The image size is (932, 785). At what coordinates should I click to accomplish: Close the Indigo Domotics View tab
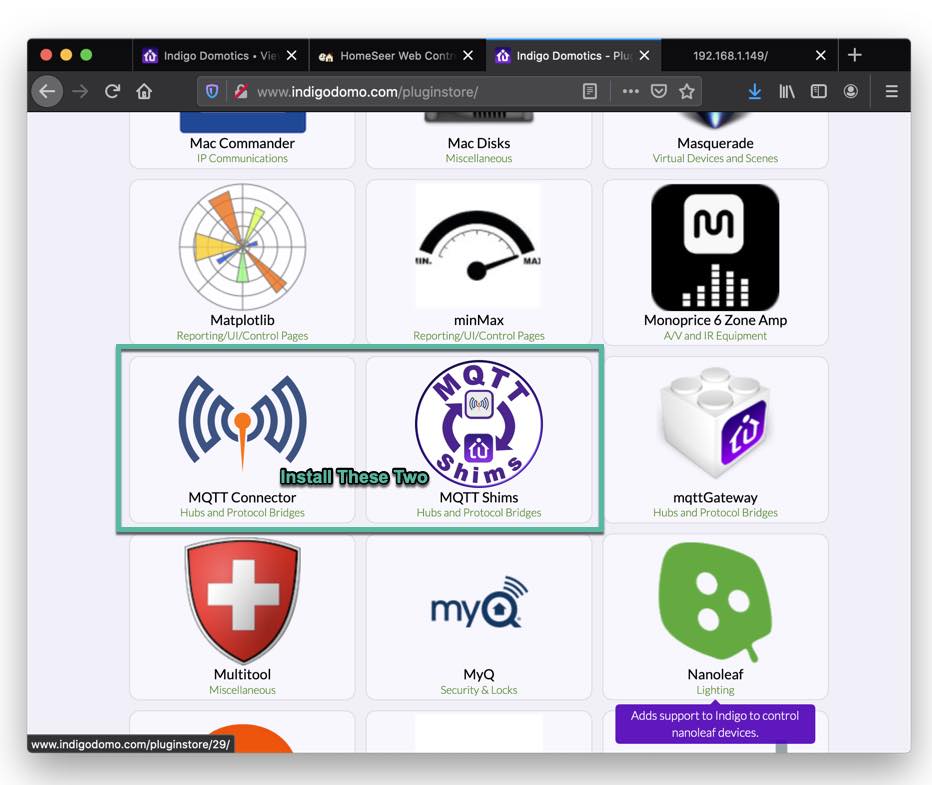[x=291, y=55]
